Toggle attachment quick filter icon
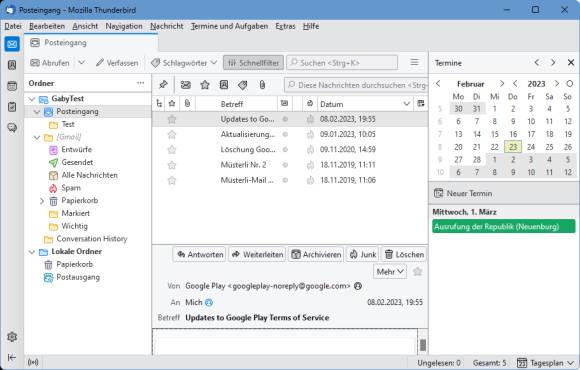Screen dimensions: 580x370 pyautogui.click(x=262, y=85)
